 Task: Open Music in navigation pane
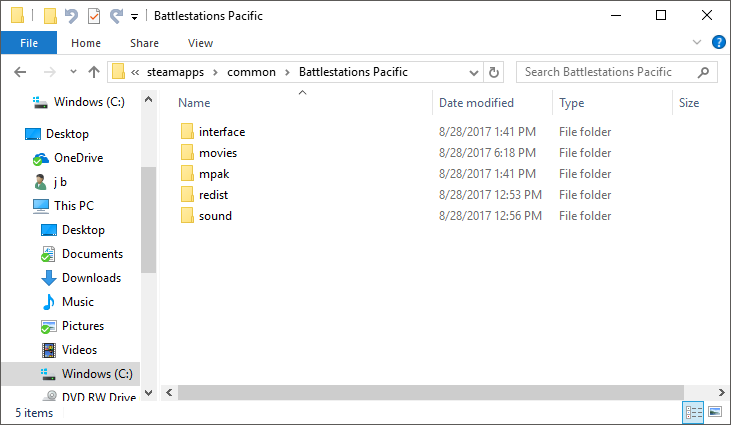(x=68, y=302)
